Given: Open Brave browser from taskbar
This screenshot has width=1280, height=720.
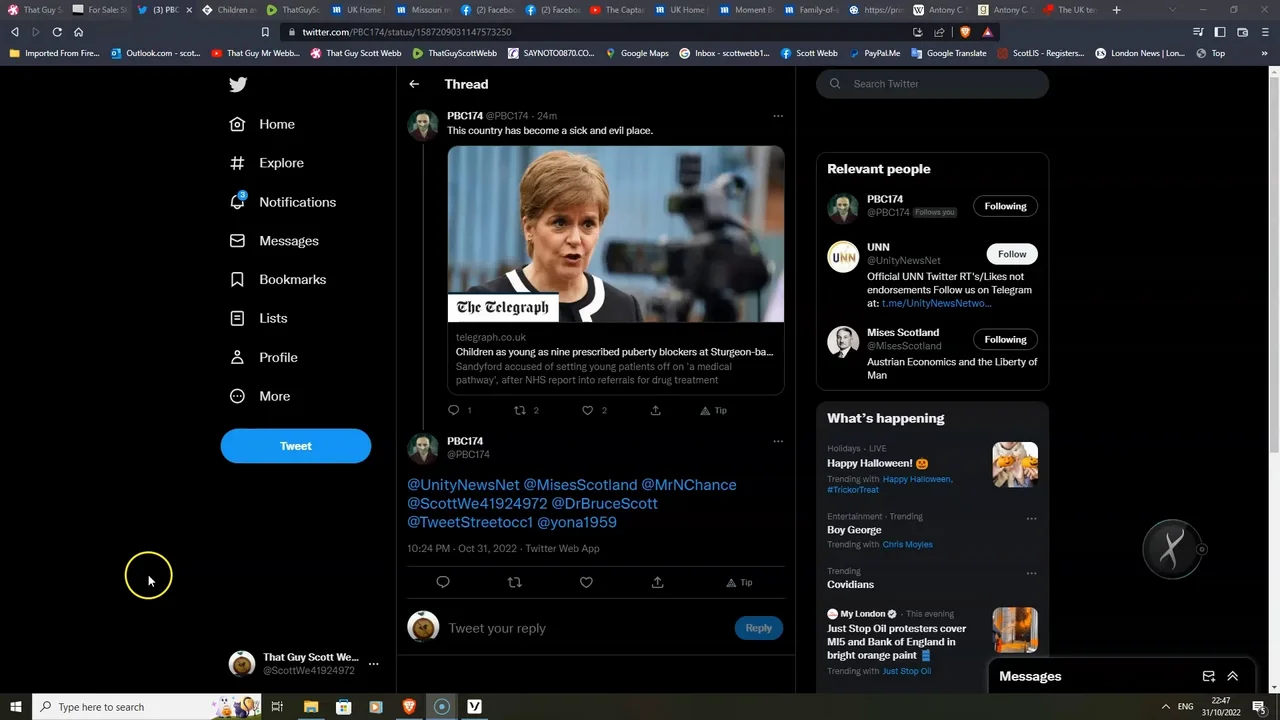Looking at the screenshot, I should coord(408,707).
